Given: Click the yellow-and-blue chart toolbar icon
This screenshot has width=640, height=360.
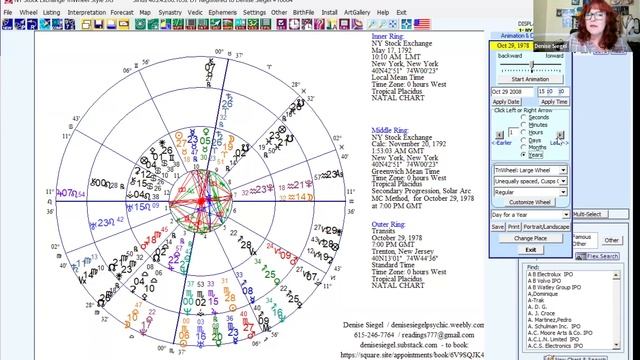Looking at the screenshot, I should pyautogui.click(x=166, y=24).
